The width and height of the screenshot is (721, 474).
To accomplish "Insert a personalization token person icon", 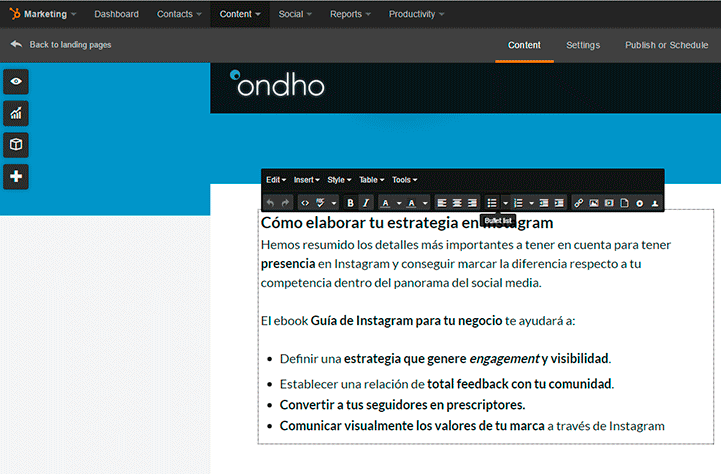I will 655,203.
